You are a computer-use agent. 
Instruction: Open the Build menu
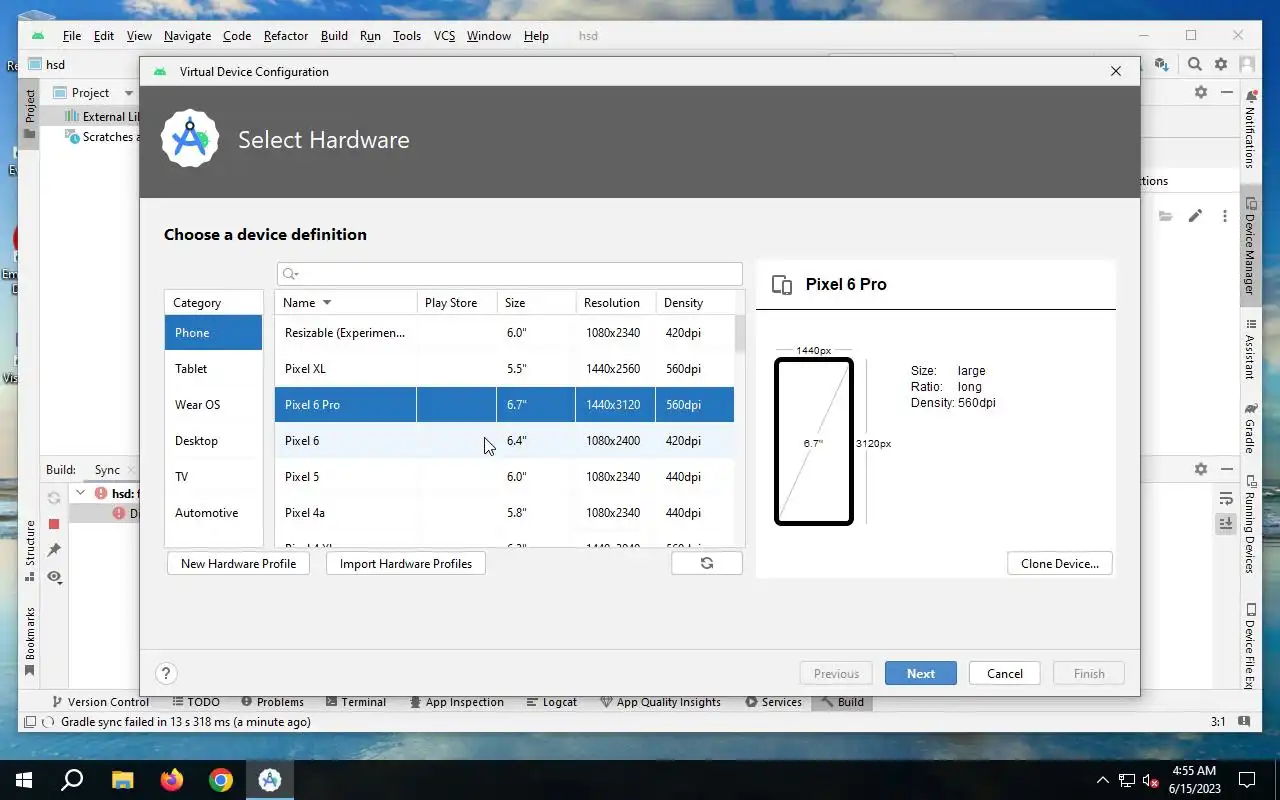(x=334, y=36)
